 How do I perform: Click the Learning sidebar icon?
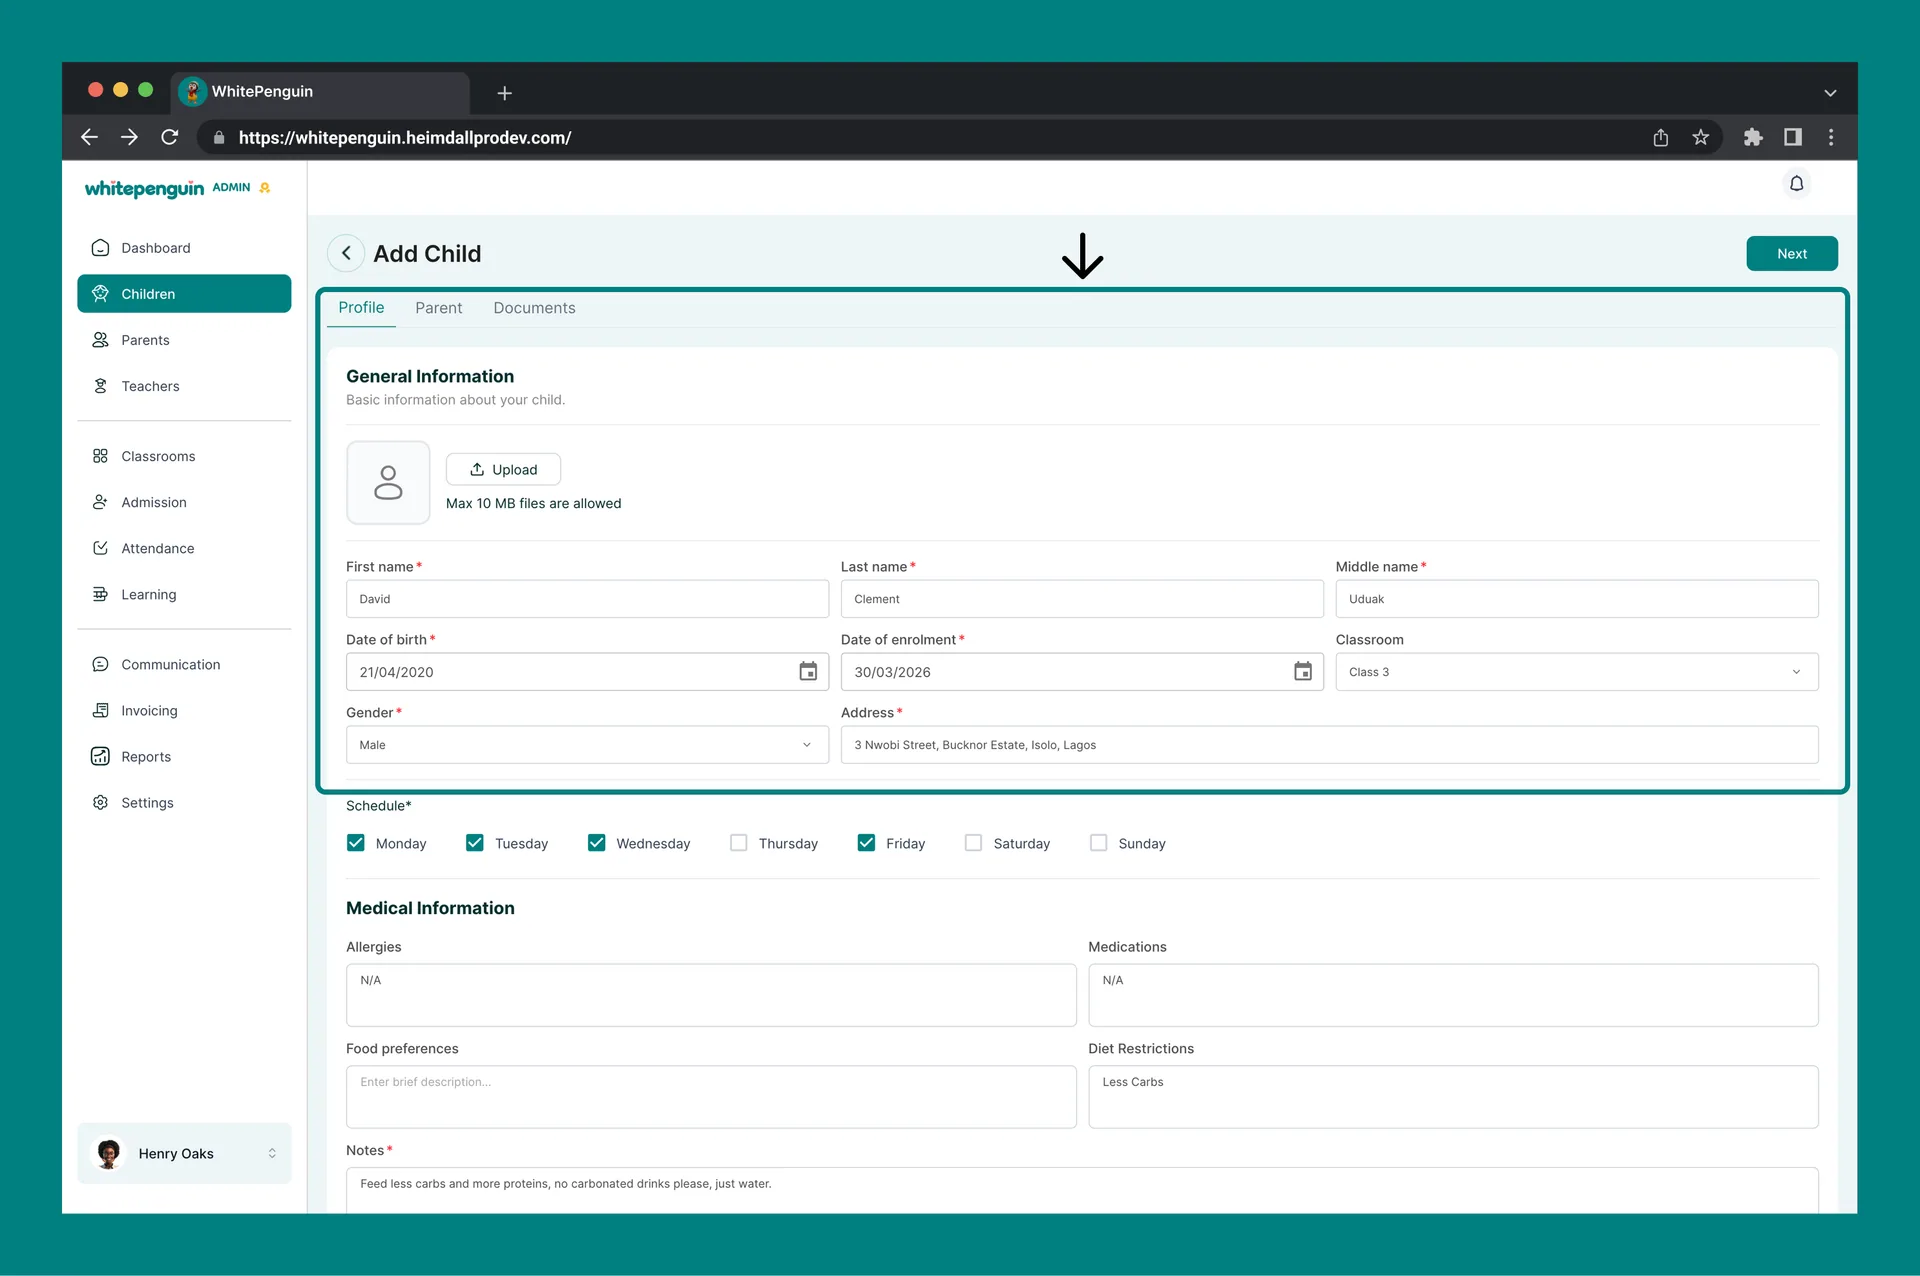(100, 594)
